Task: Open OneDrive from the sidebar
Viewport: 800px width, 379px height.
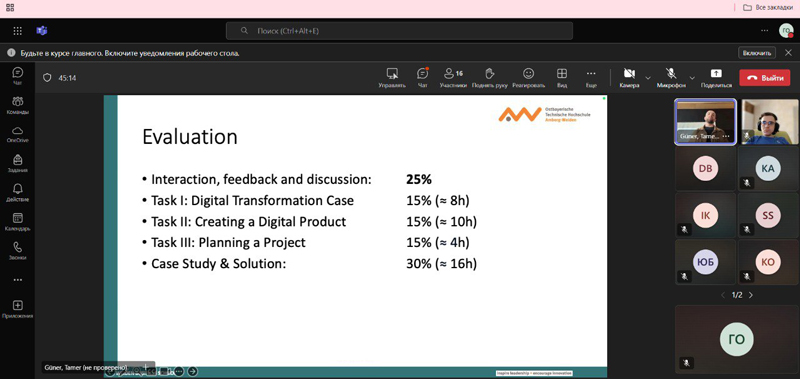Action: tap(17, 134)
